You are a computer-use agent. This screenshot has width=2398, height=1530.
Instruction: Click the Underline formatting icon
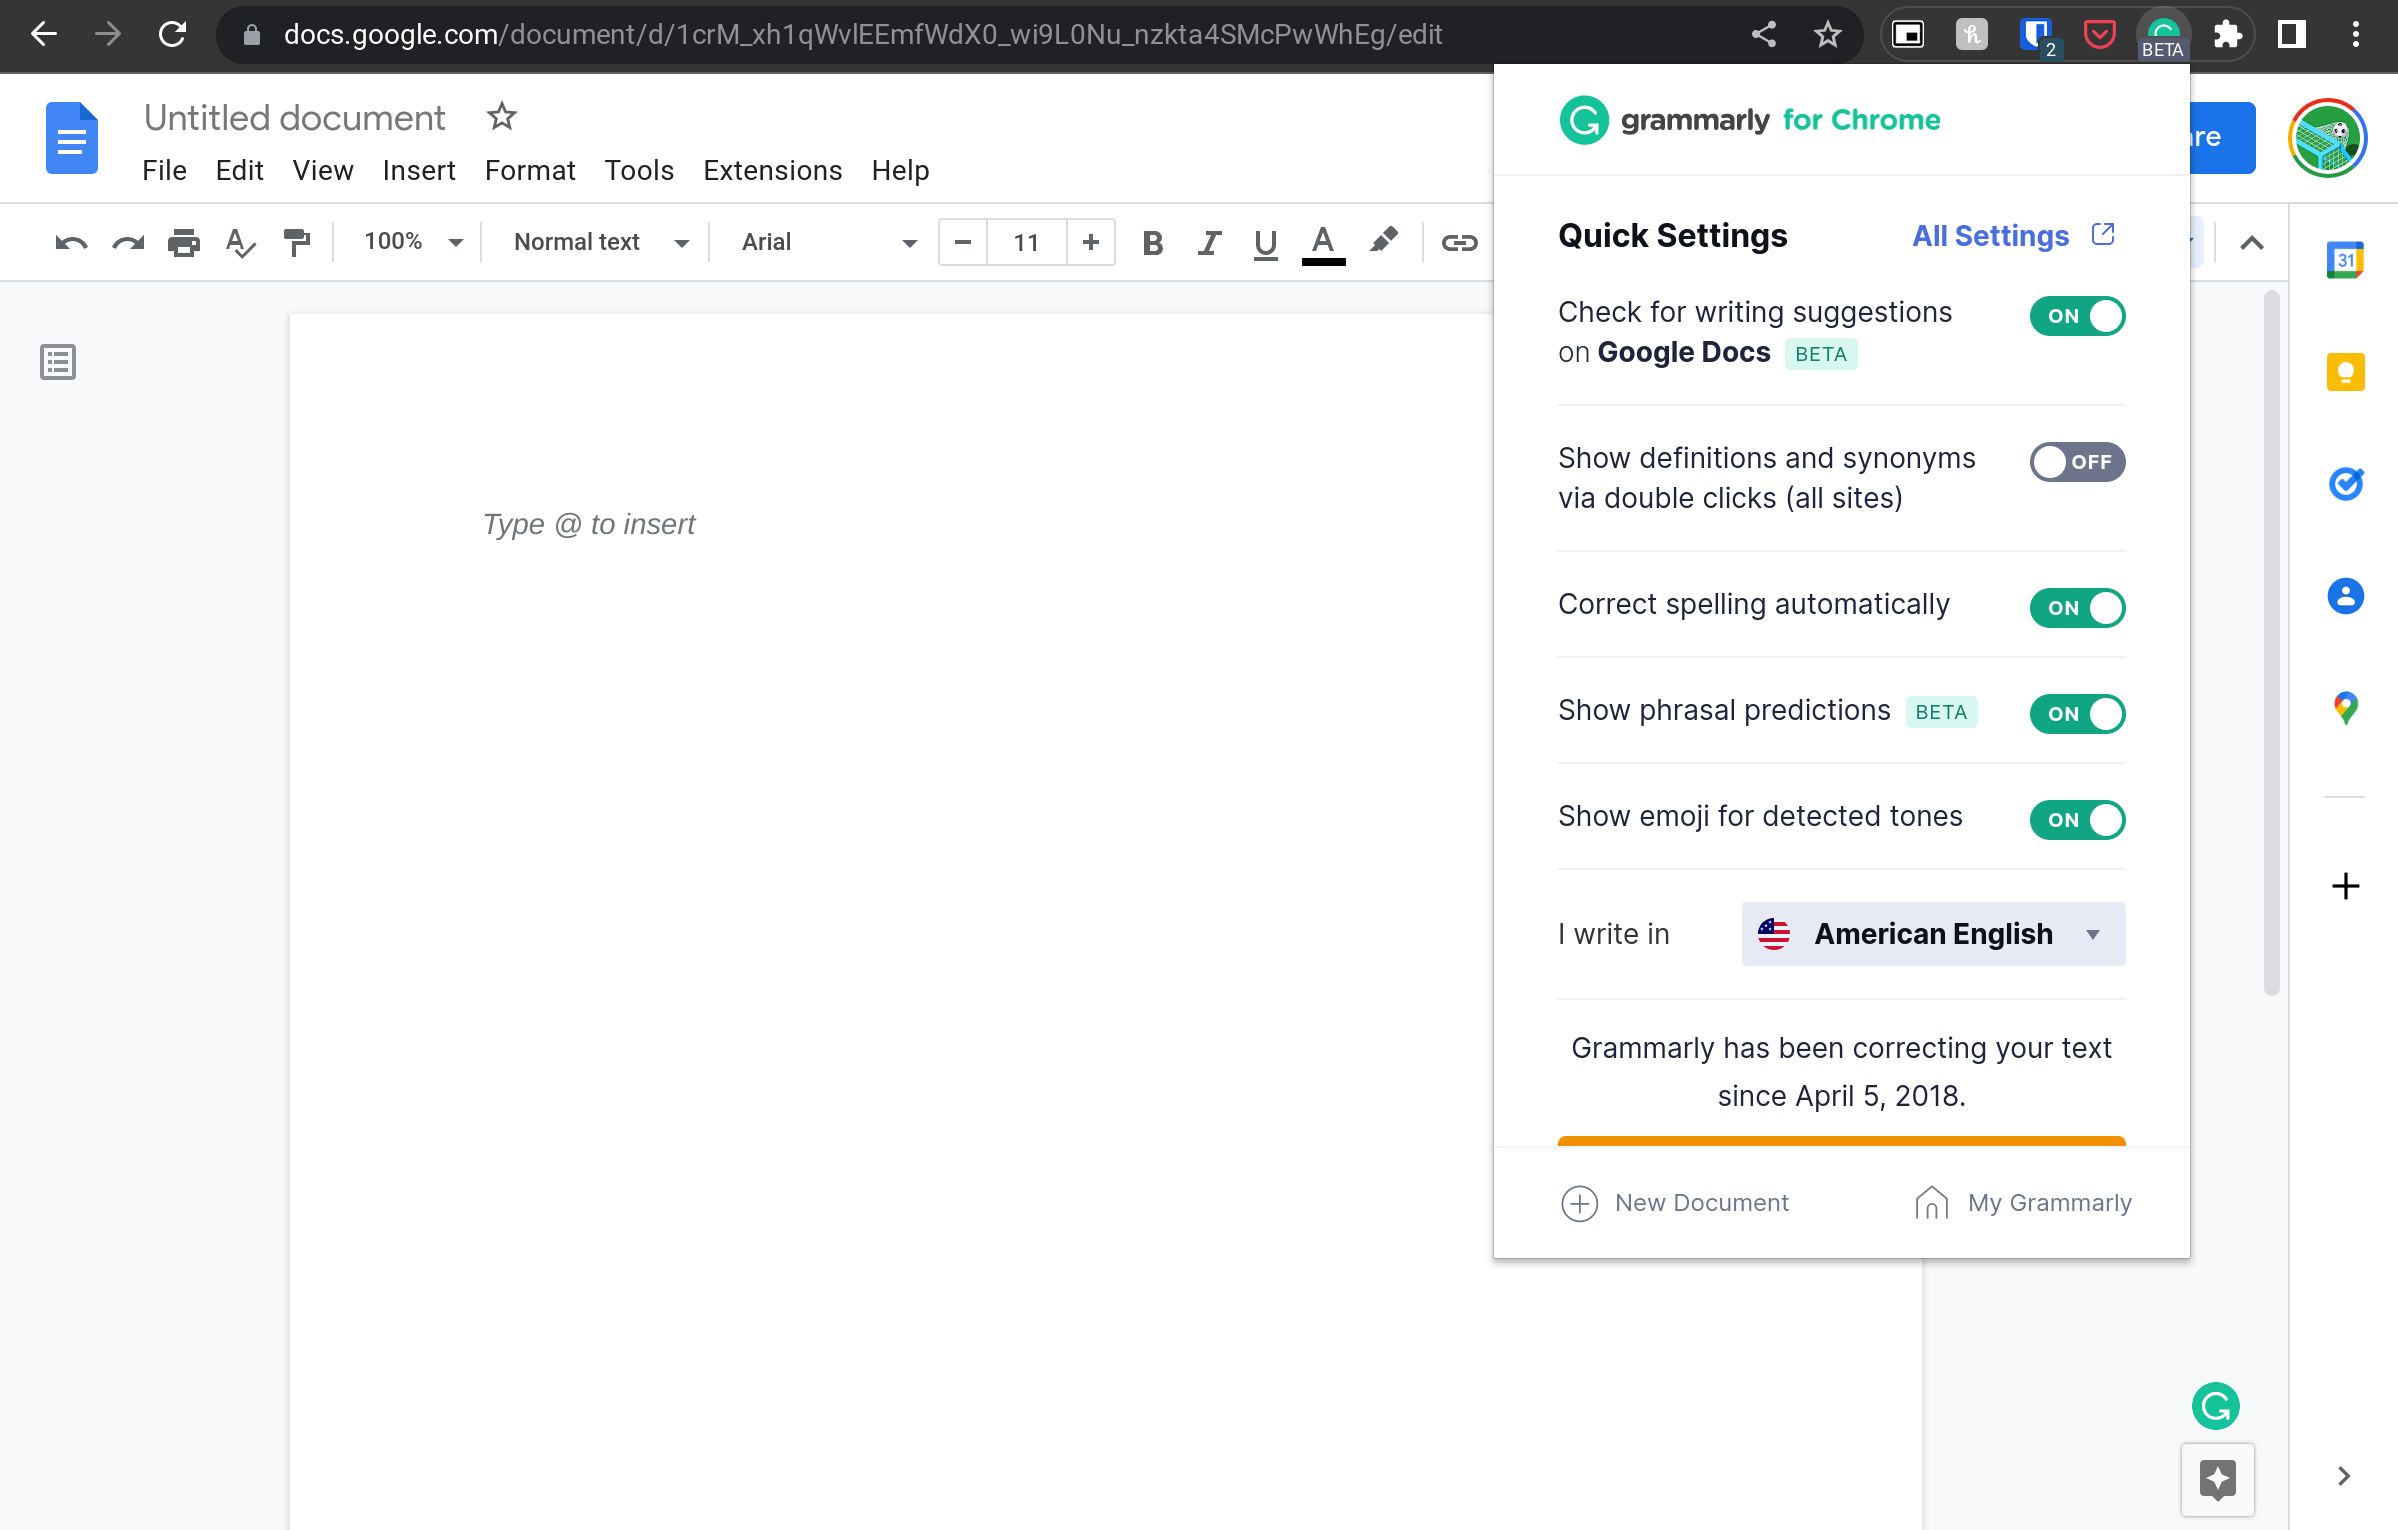[1264, 241]
